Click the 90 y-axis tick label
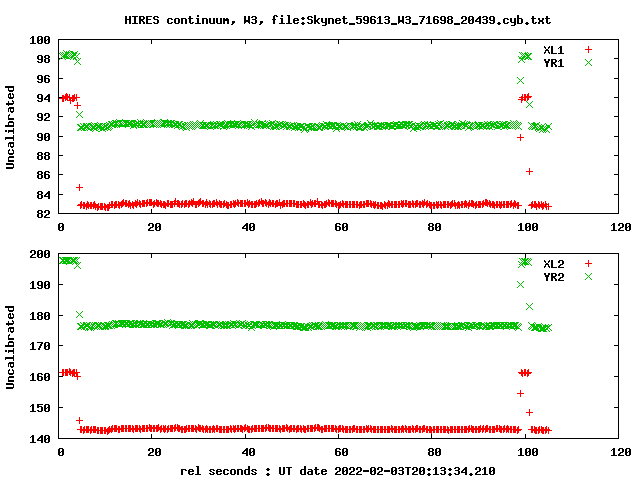The width and height of the screenshot is (640, 480). (43, 137)
